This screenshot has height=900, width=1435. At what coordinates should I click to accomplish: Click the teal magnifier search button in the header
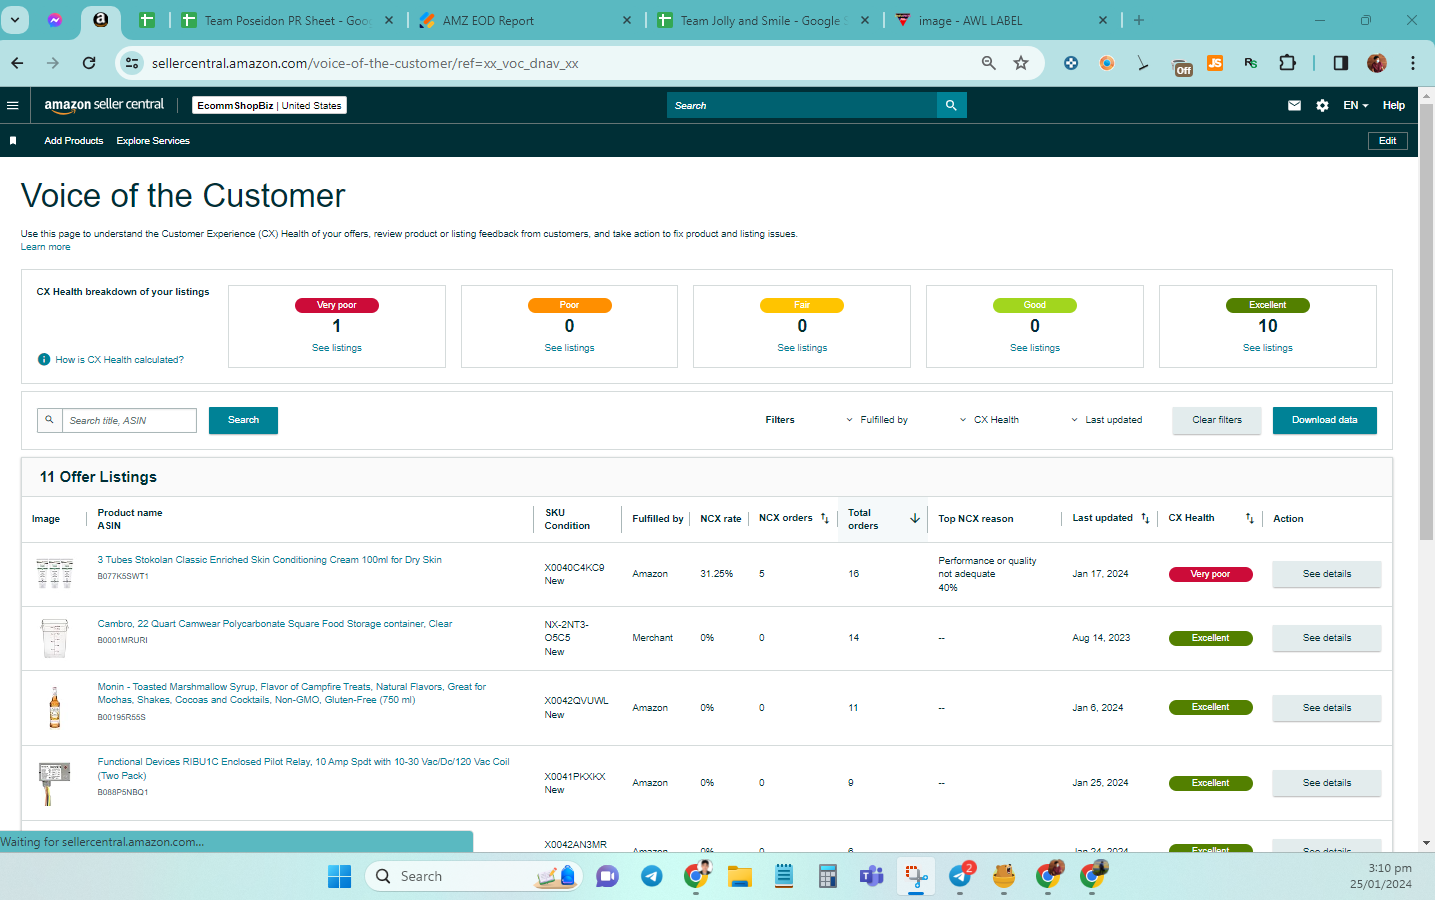coord(951,105)
